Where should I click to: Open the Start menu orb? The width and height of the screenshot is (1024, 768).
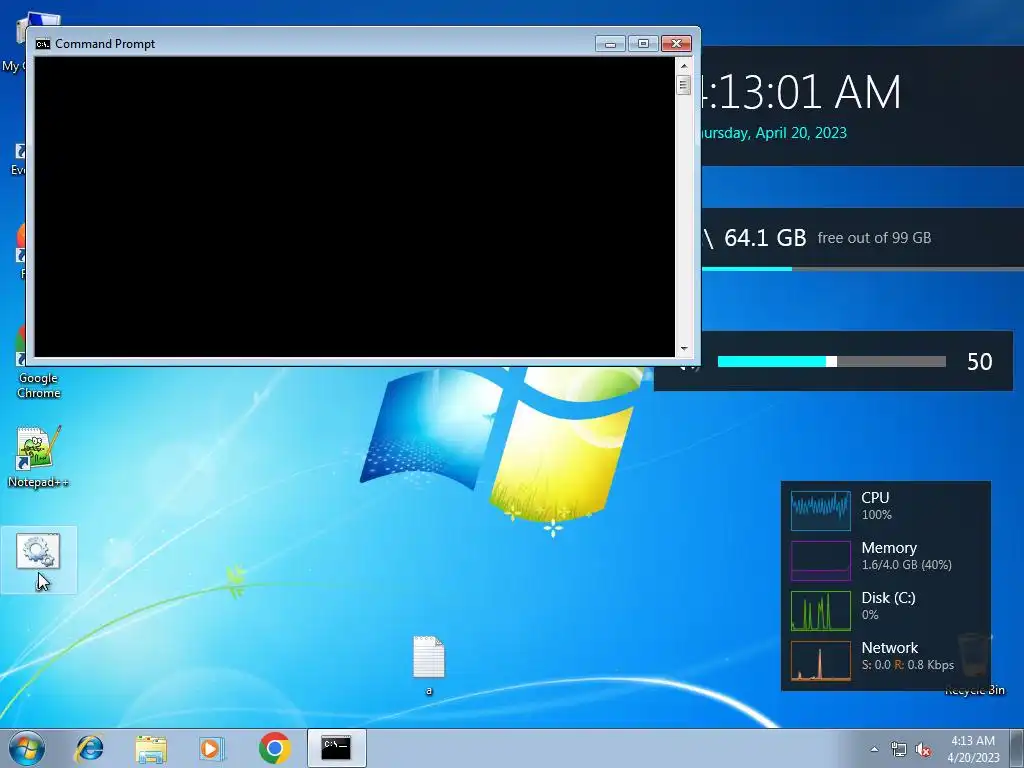point(27,748)
